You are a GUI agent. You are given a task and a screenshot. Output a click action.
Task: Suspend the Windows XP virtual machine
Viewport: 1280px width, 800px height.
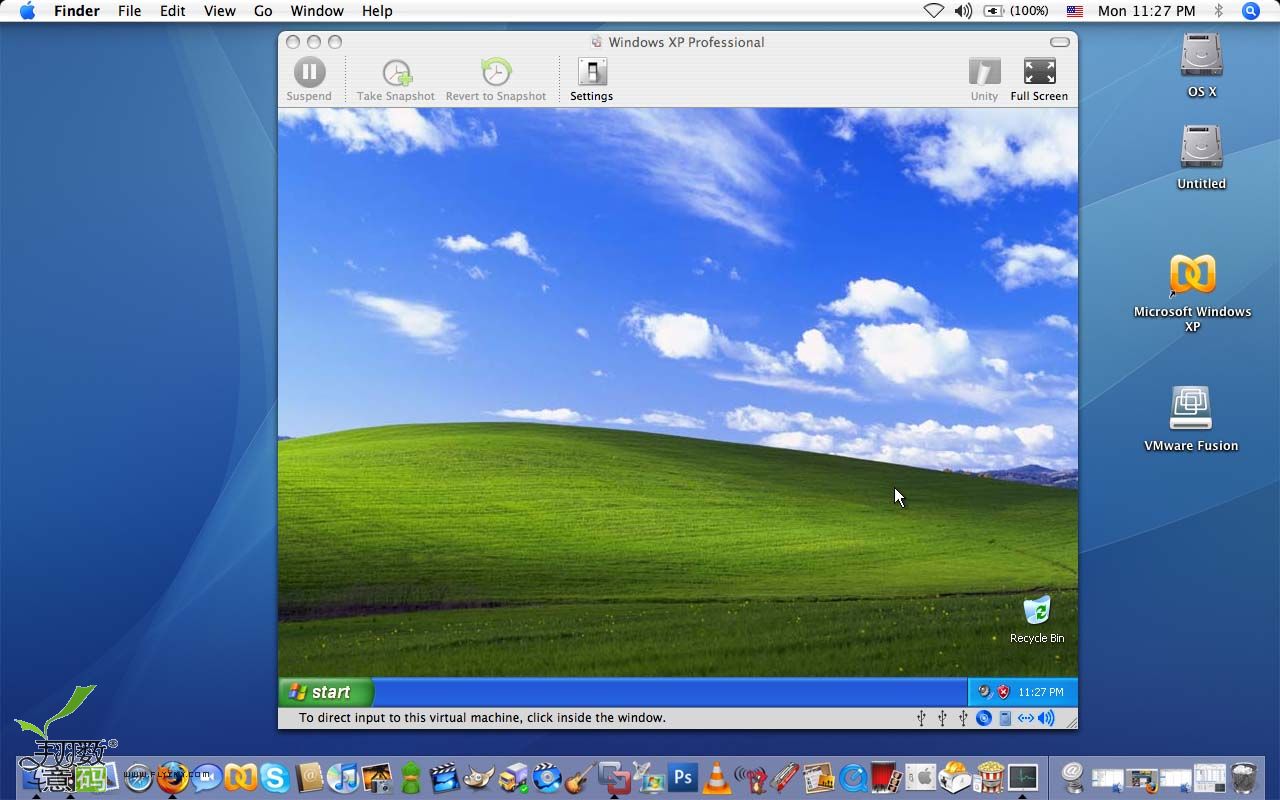[309, 80]
